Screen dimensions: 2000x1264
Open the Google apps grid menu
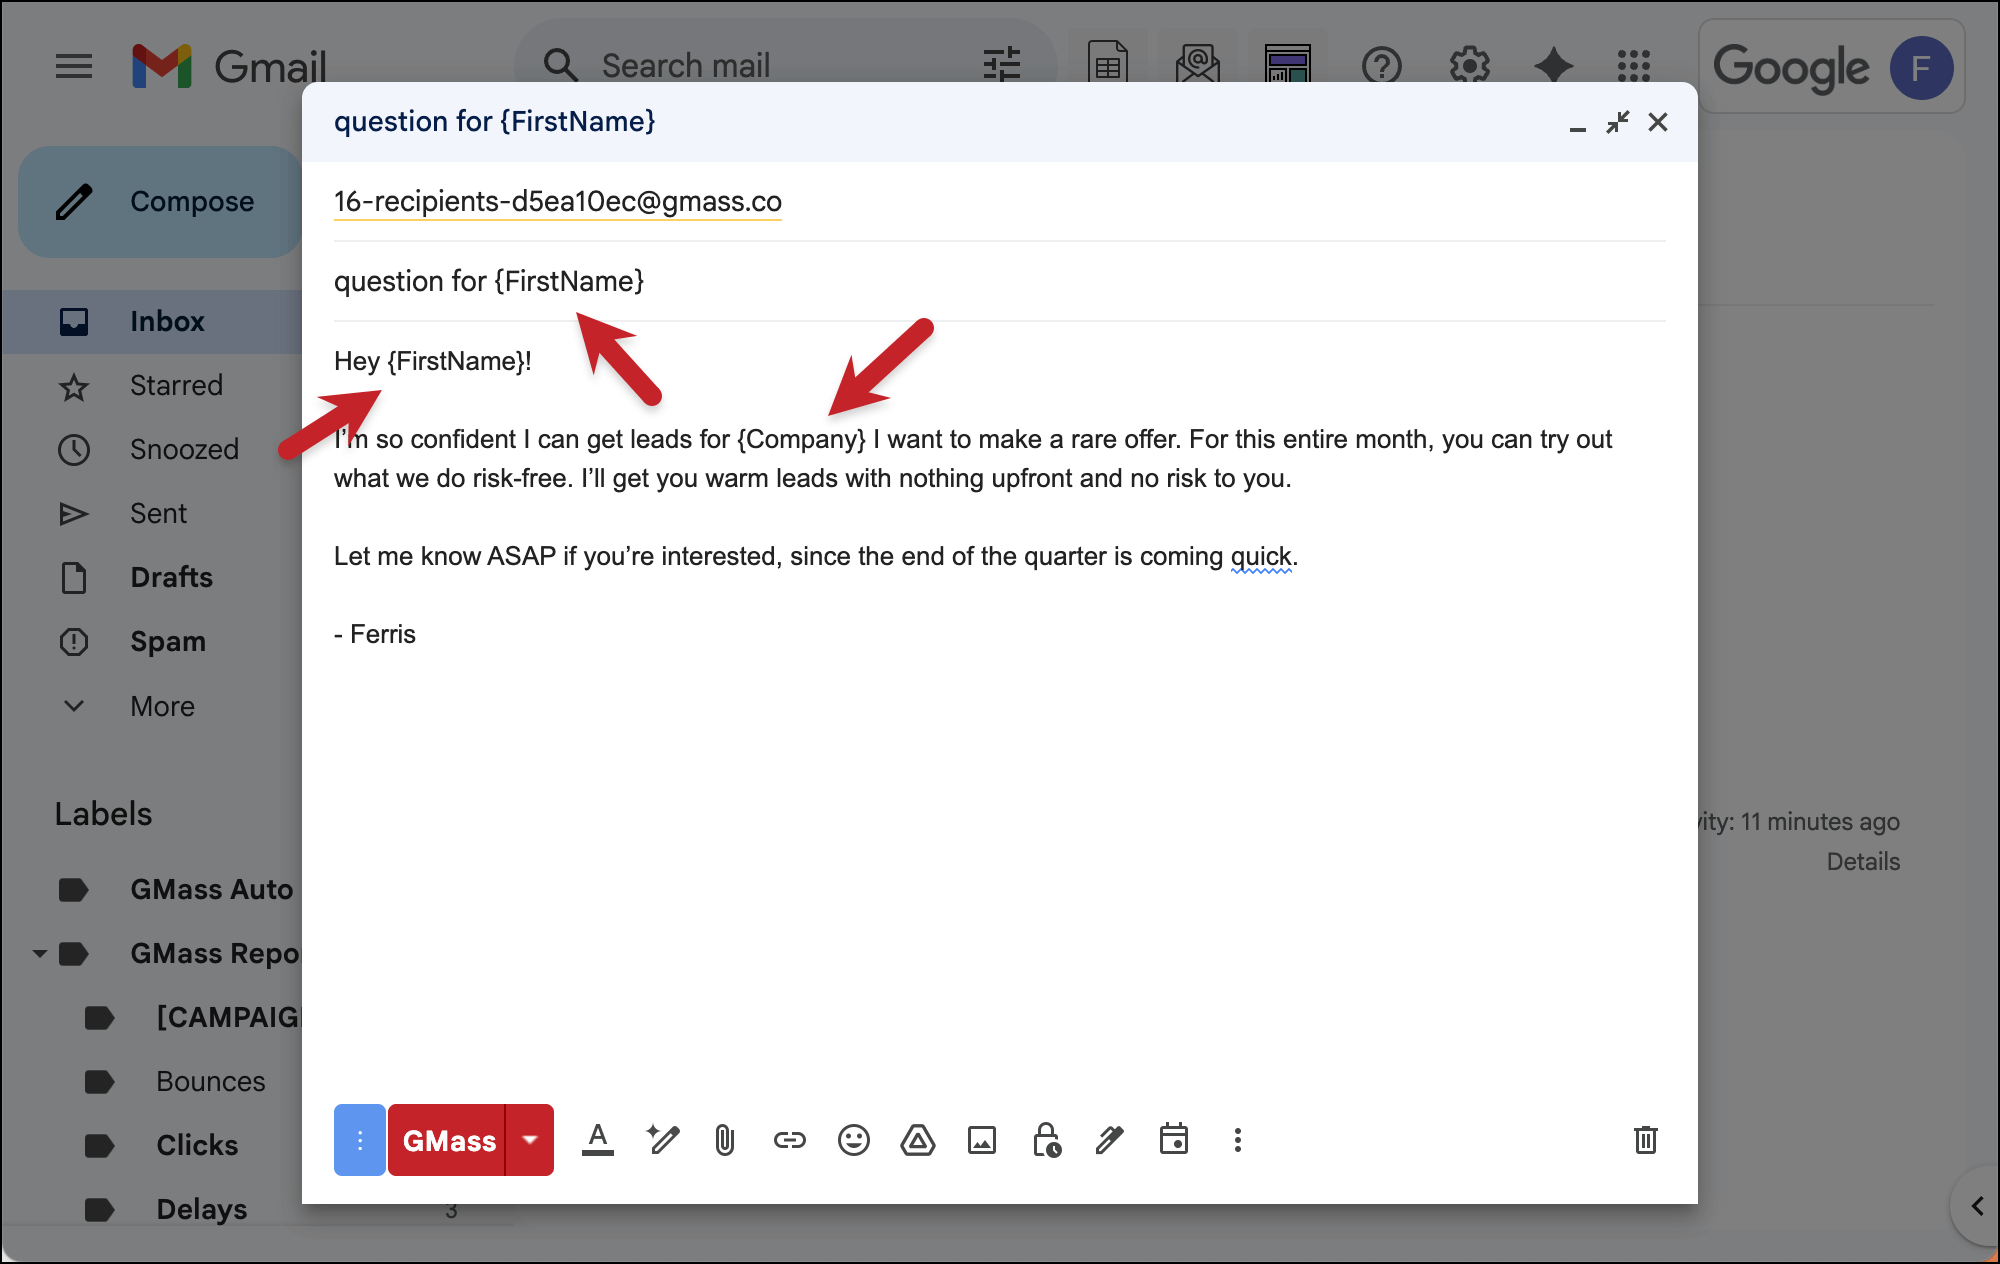[1634, 66]
